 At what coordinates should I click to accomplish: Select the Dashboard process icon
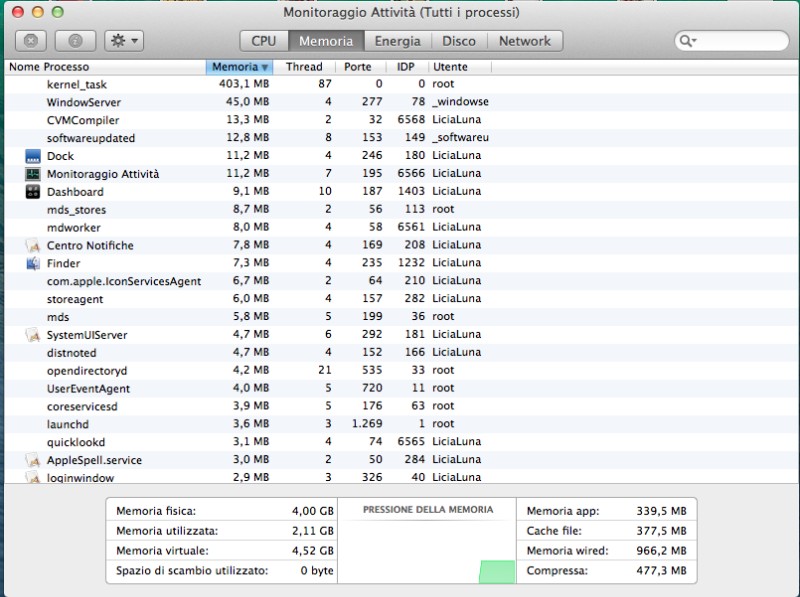(33, 192)
